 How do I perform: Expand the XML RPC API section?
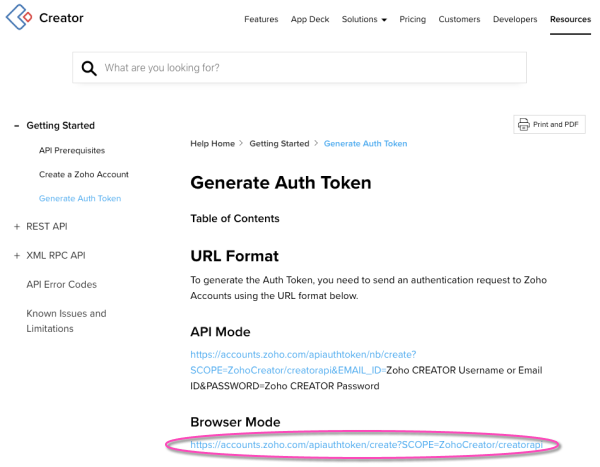pos(16,256)
